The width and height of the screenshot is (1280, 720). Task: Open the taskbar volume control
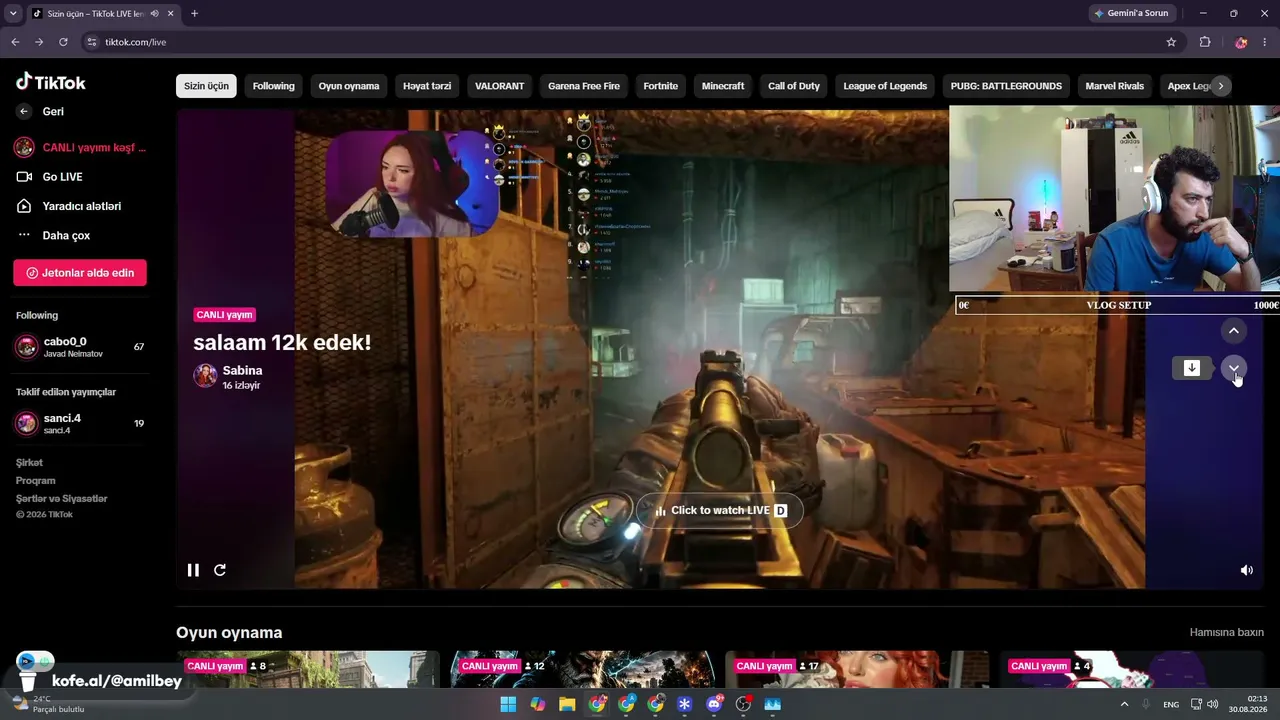click(1213, 704)
